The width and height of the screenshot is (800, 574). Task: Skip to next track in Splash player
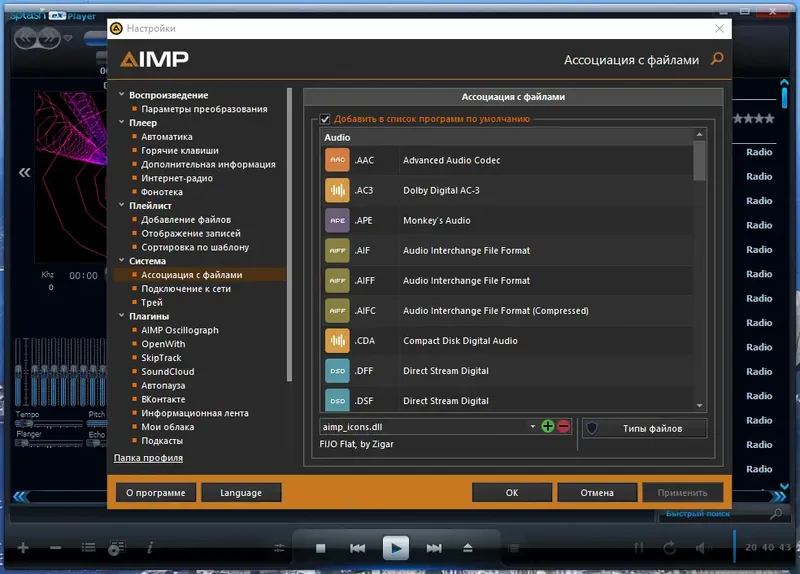pyautogui.click(x=434, y=548)
